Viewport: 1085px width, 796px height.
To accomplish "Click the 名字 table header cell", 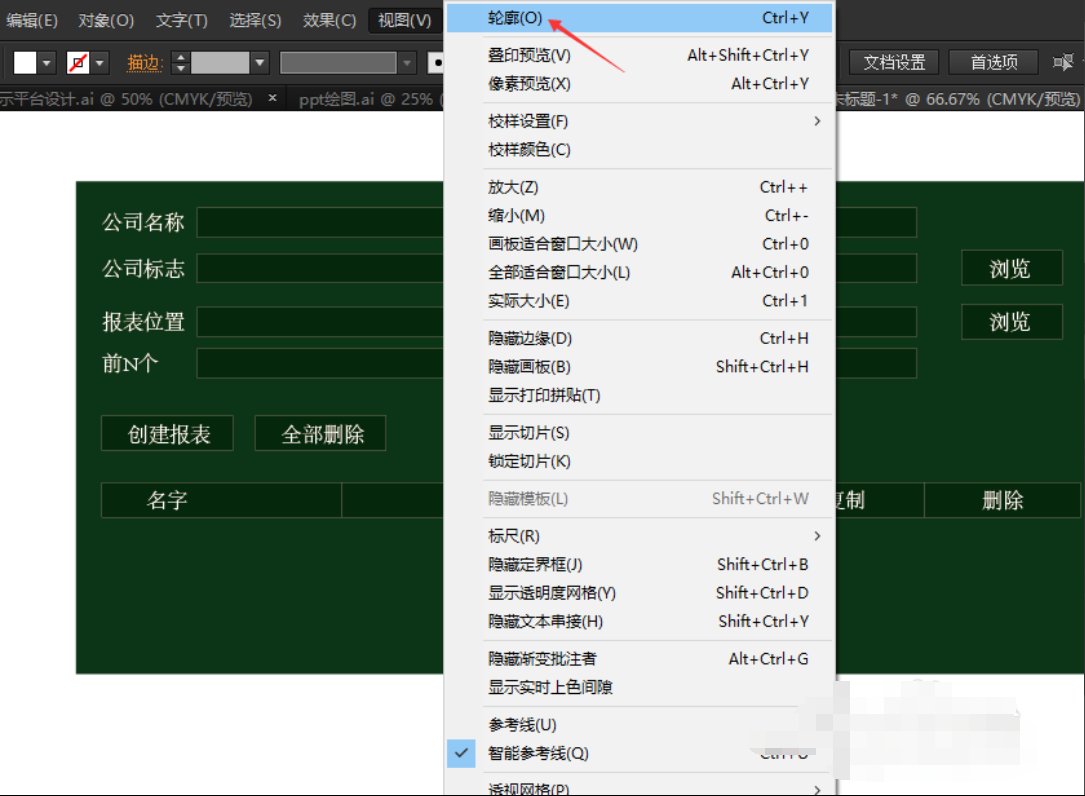I will (x=221, y=500).
